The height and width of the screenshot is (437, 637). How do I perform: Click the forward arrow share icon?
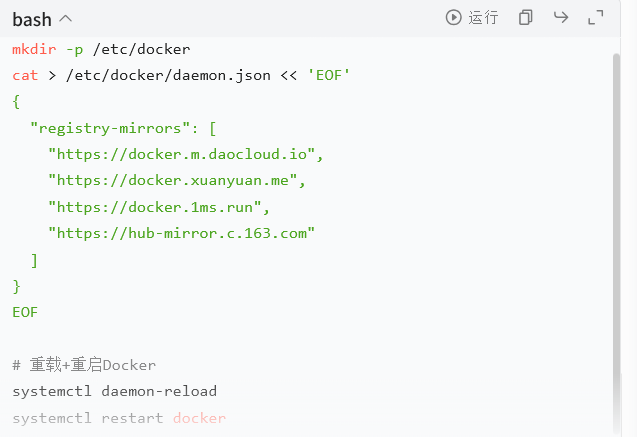point(561,17)
